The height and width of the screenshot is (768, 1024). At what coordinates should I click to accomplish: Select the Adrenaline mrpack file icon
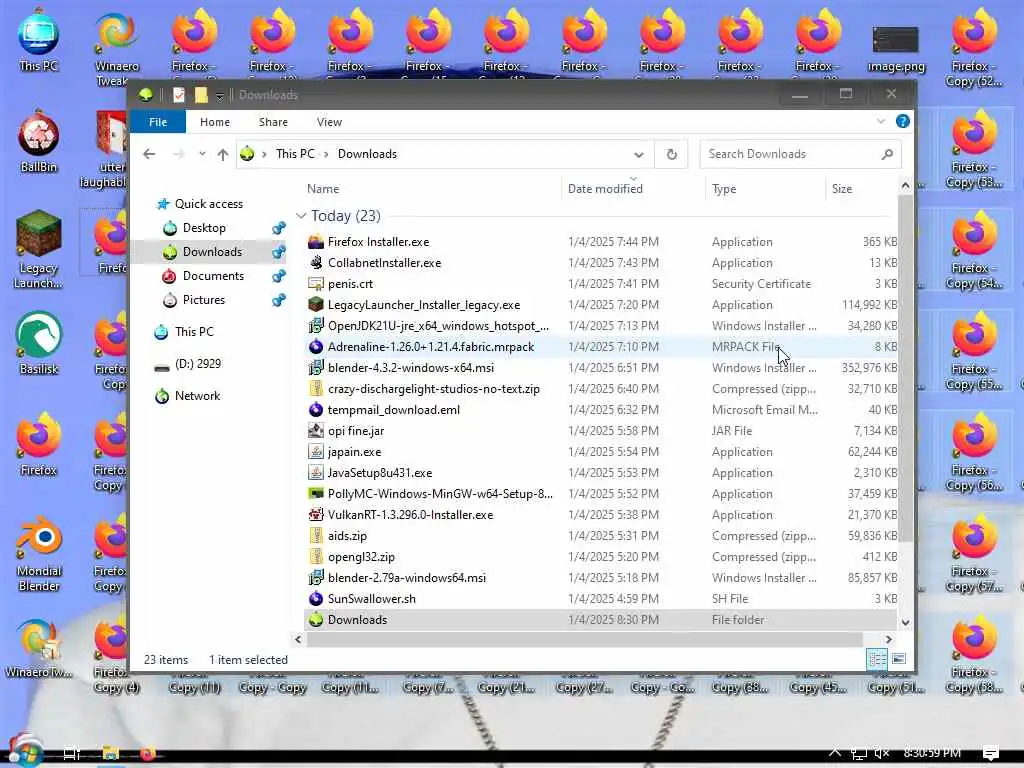(316, 347)
